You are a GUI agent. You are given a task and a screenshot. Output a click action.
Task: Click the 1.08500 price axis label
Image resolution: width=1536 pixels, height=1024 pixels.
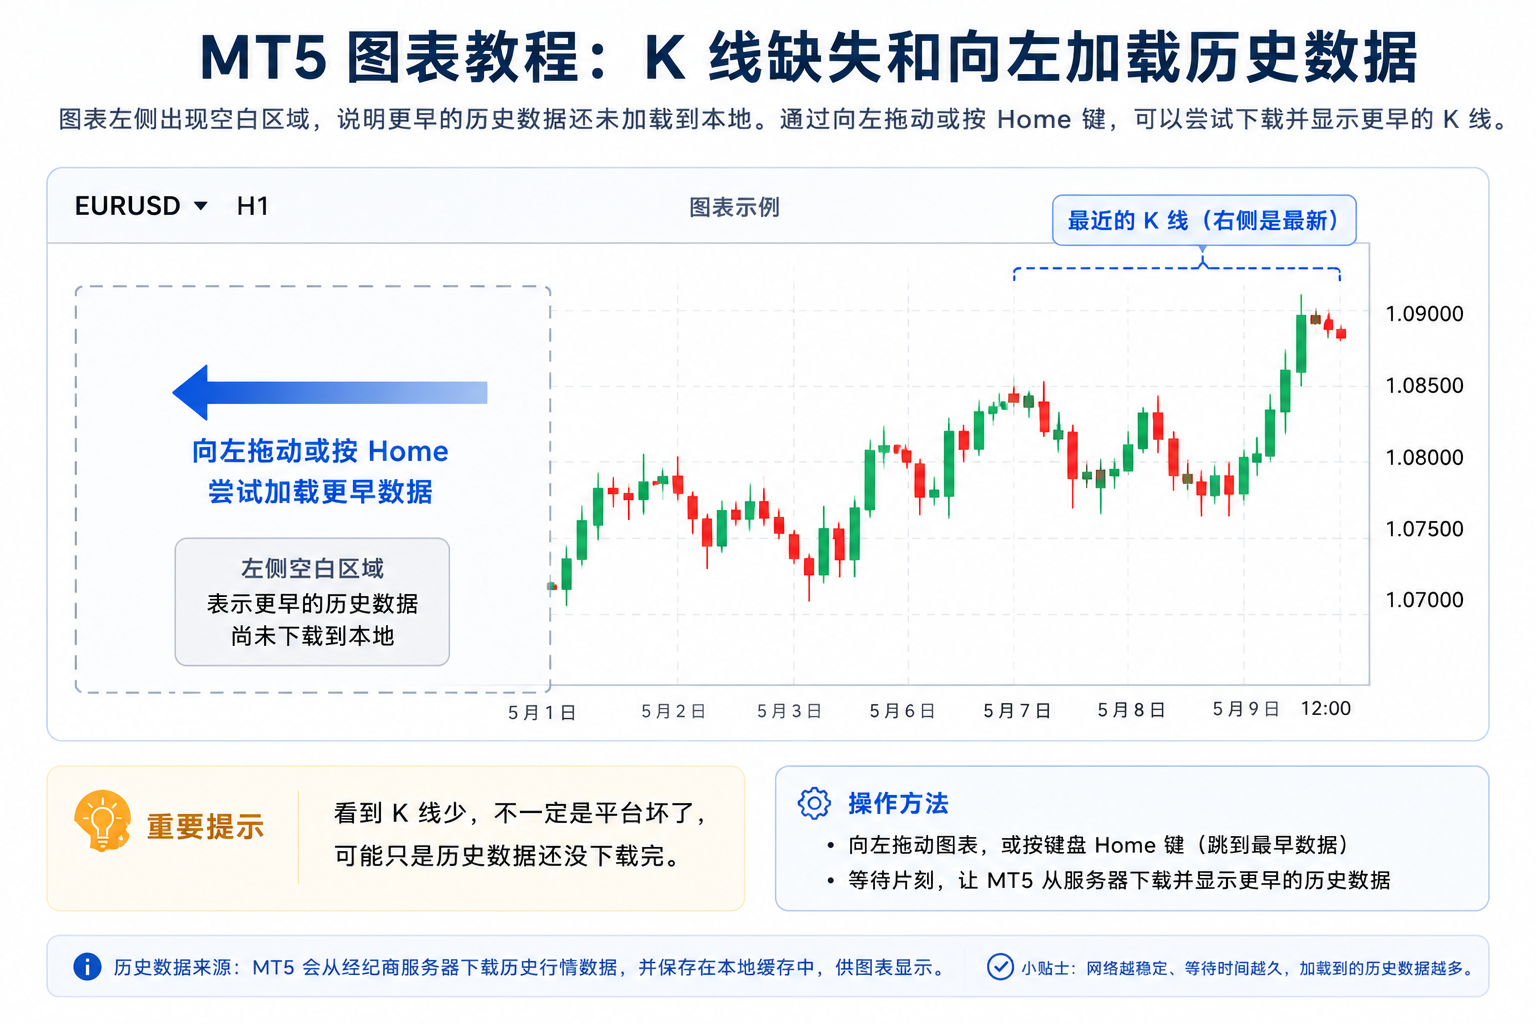pyautogui.click(x=1424, y=386)
